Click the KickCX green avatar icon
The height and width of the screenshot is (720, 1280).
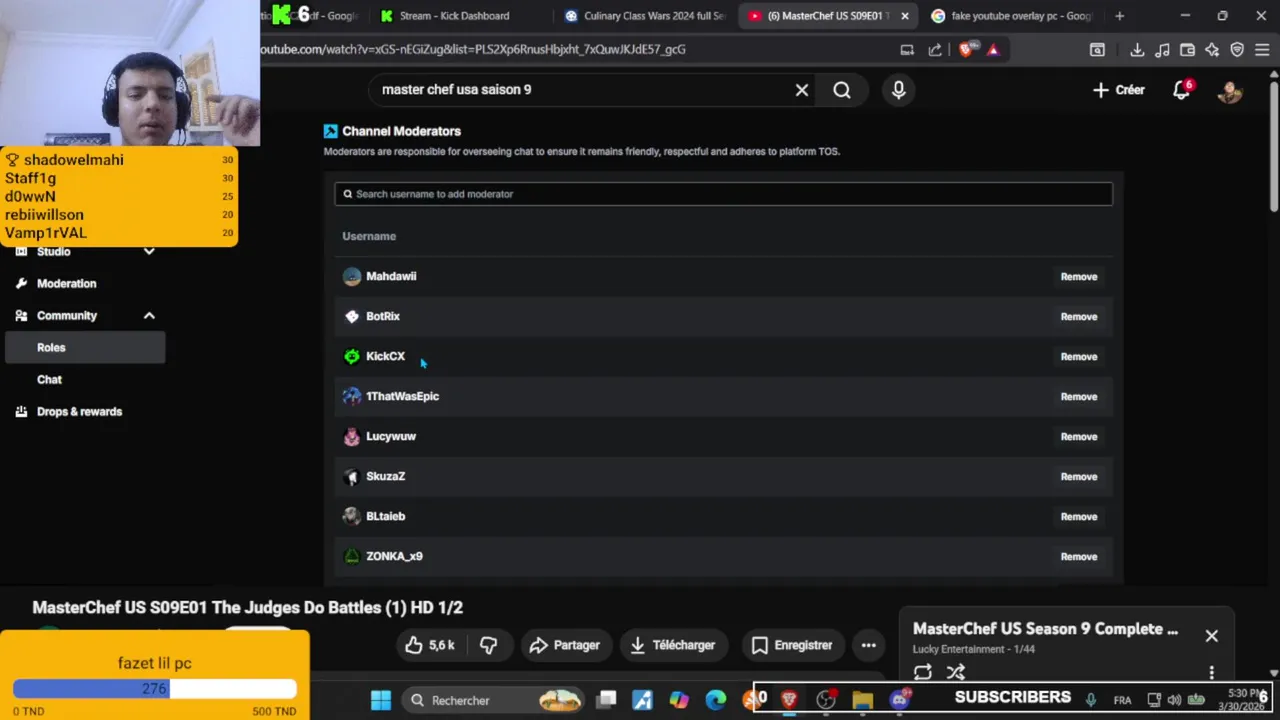351,357
